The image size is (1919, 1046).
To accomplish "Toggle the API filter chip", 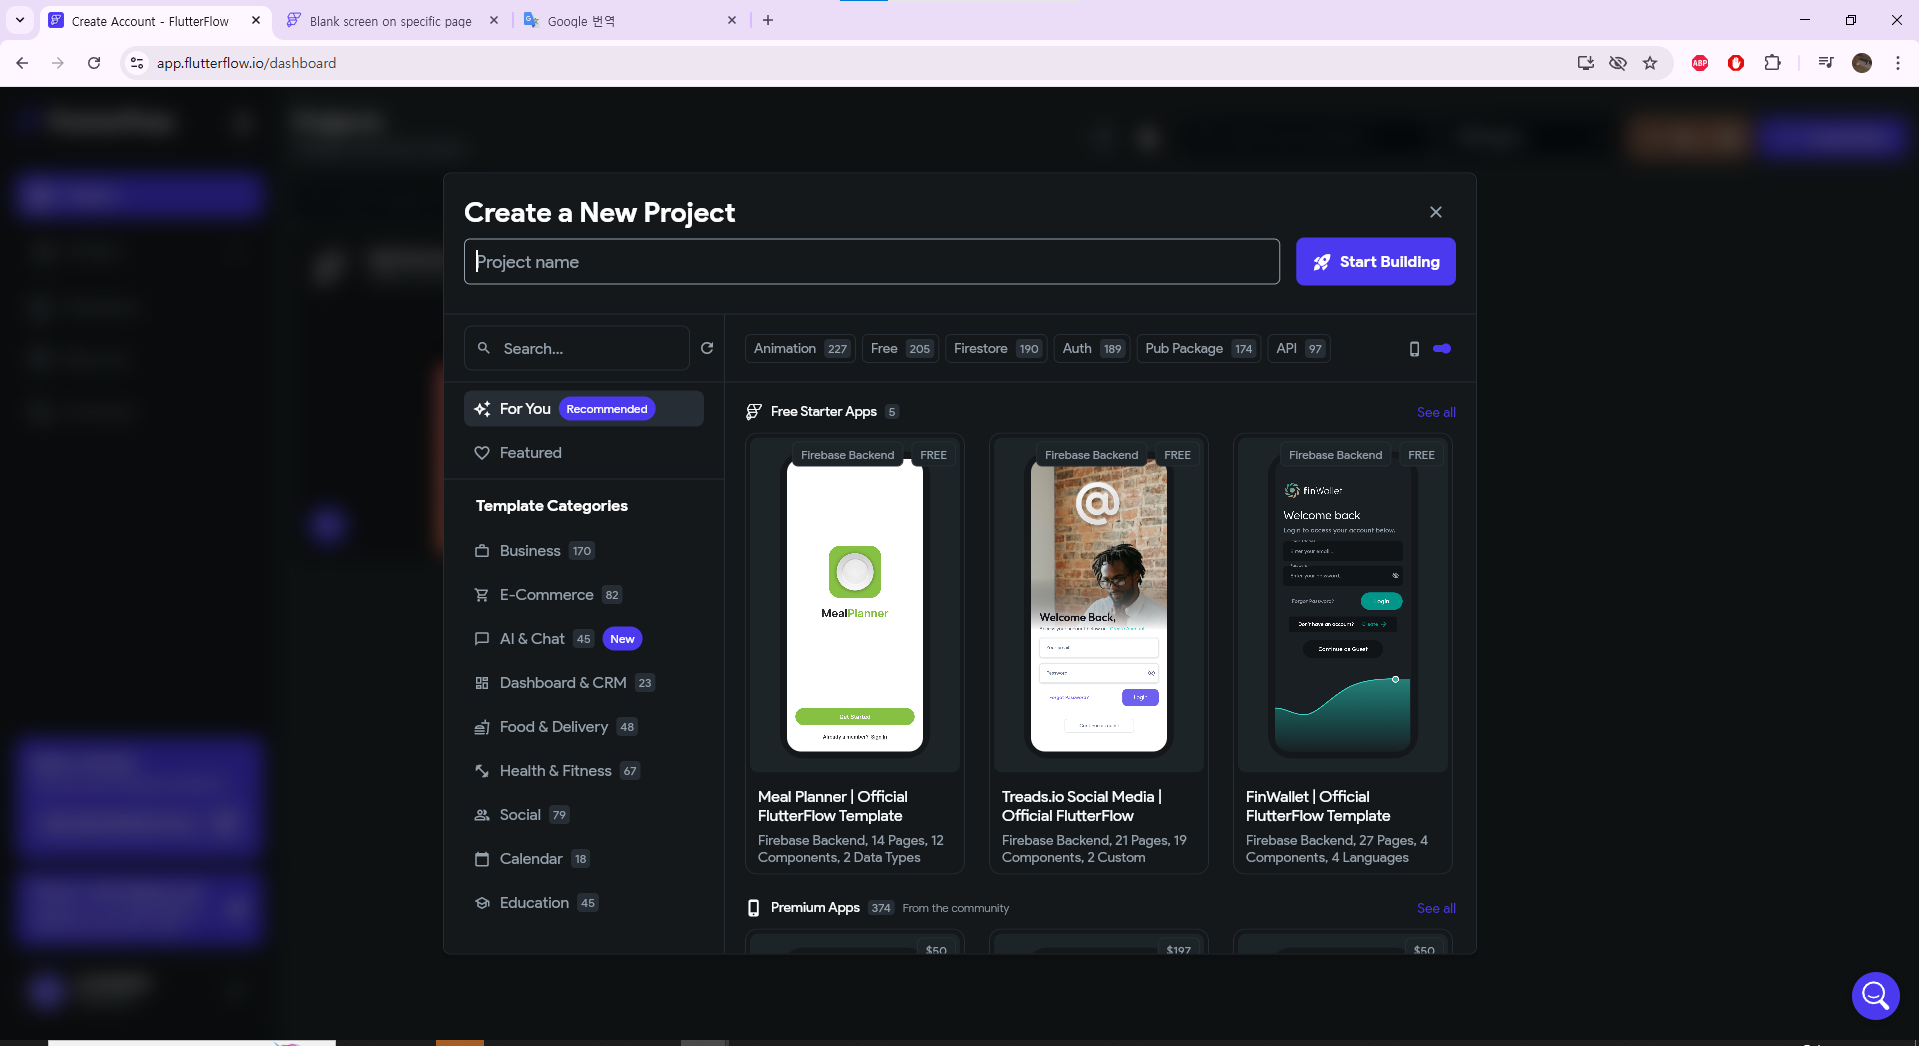I will pos(1299,349).
